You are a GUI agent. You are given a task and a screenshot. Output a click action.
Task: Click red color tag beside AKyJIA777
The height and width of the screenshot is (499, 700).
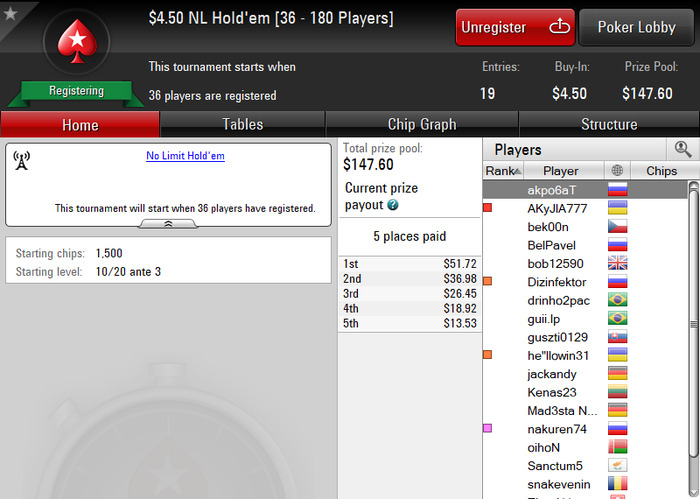[488, 208]
